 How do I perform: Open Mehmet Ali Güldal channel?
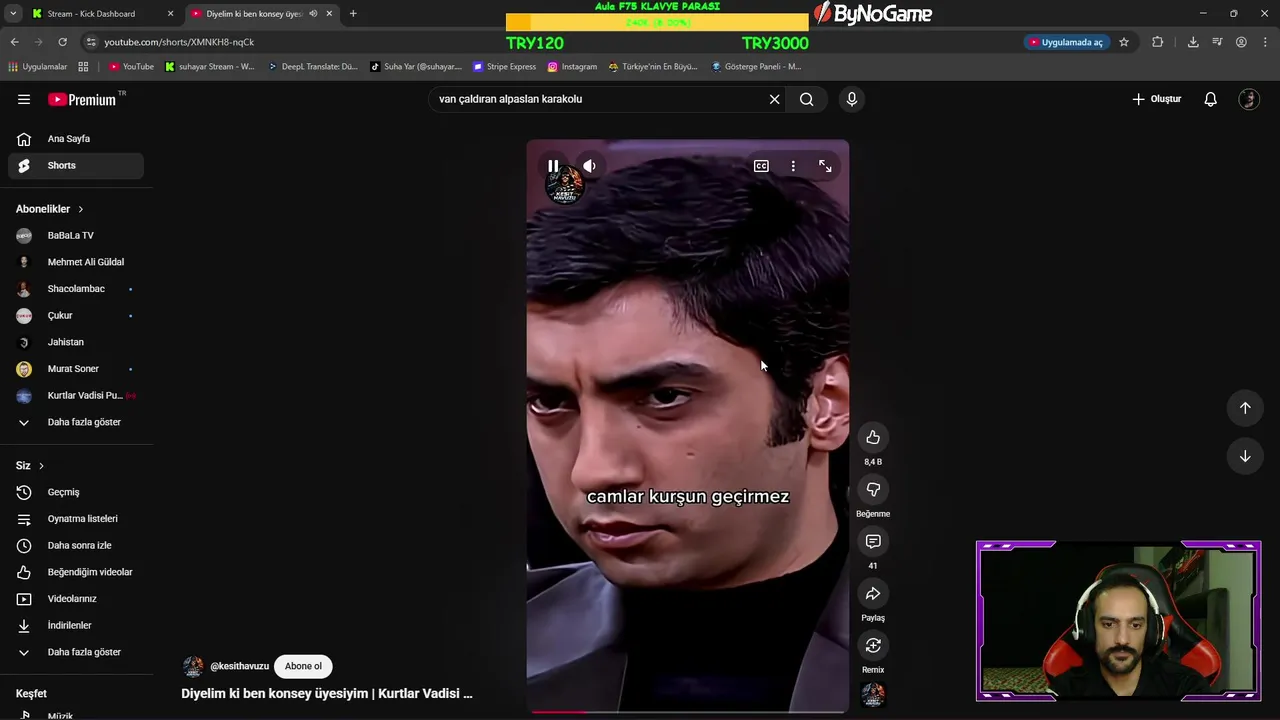click(x=76, y=262)
